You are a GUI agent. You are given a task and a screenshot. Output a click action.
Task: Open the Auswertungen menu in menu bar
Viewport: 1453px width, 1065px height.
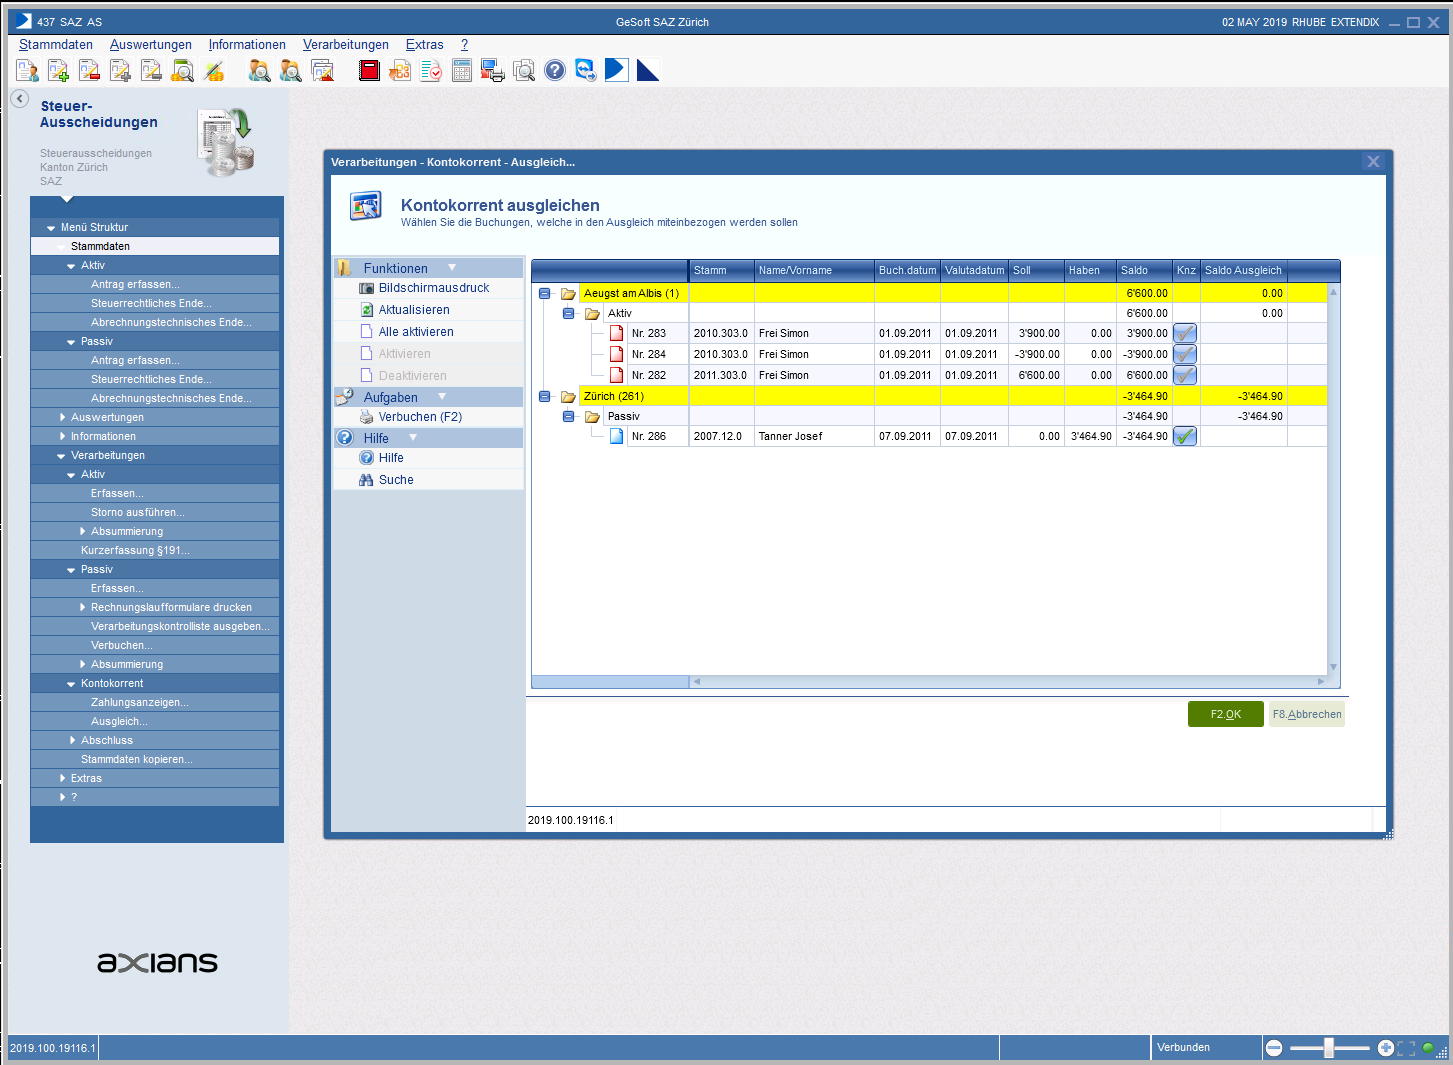tap(151, 44)
